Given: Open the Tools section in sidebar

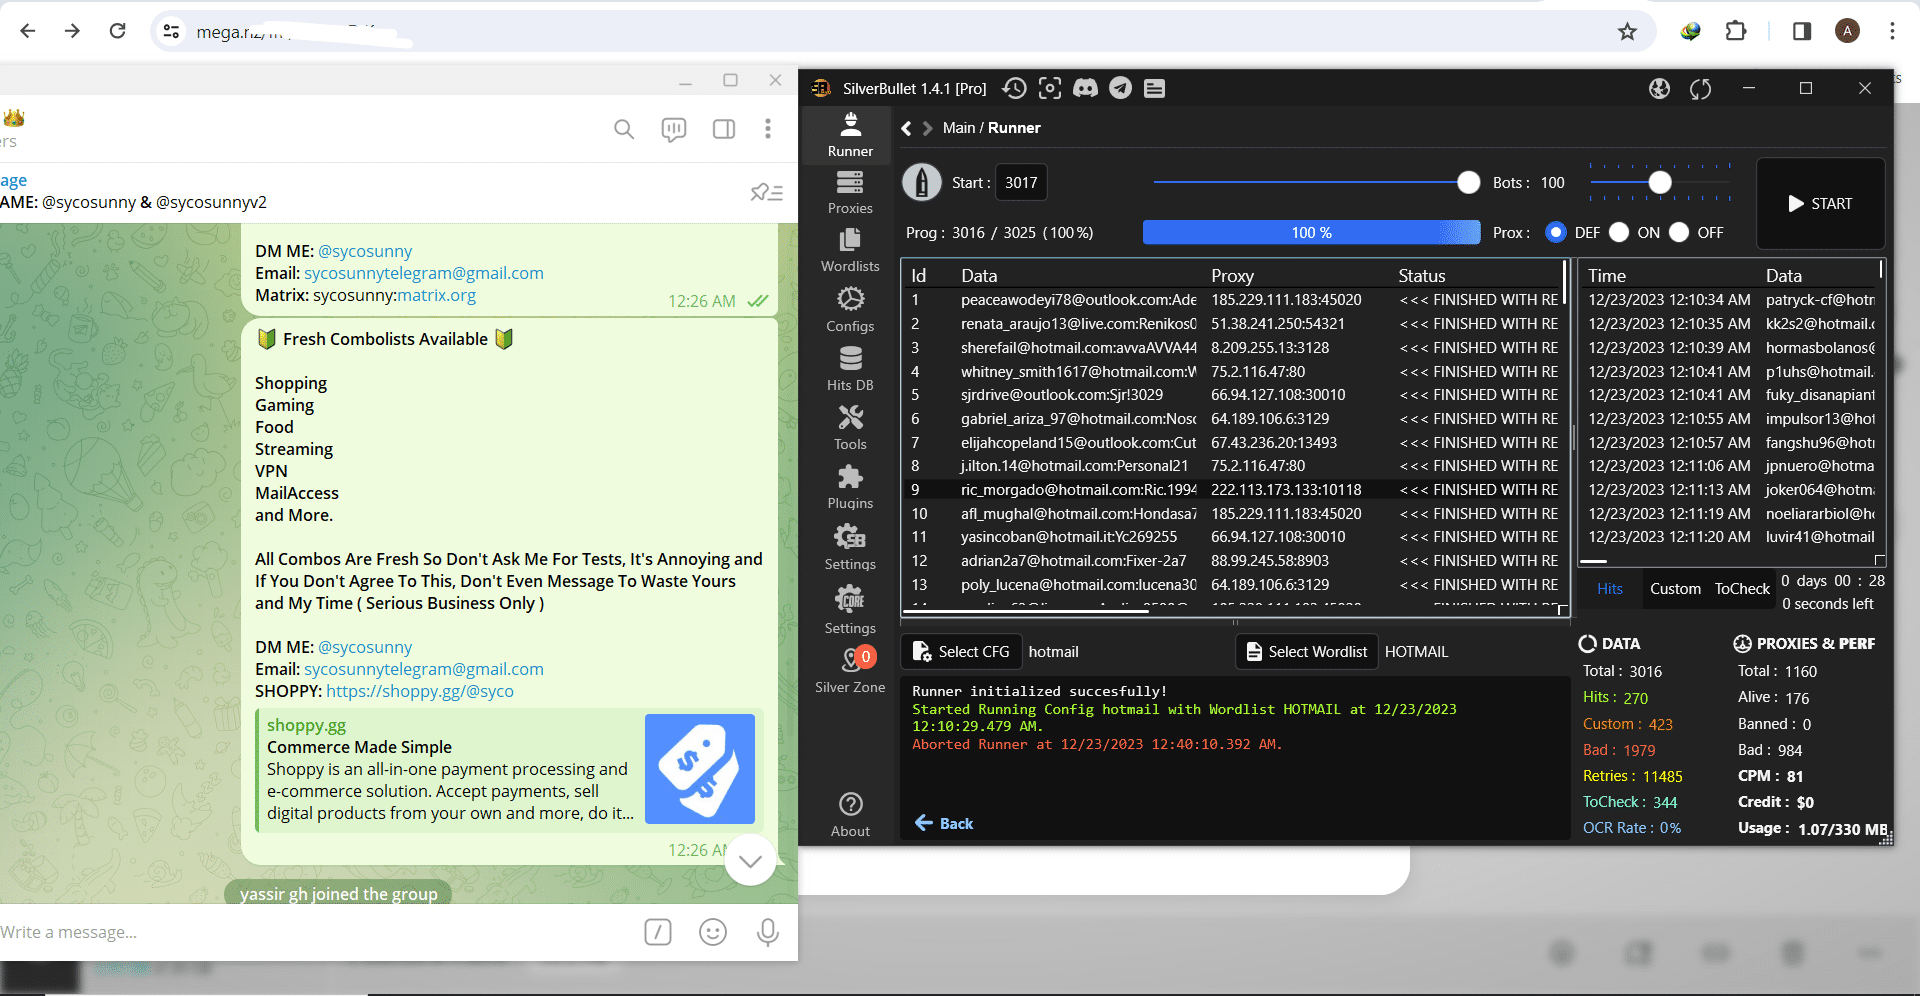Looking at the screenshot, I should click(850, 428).
